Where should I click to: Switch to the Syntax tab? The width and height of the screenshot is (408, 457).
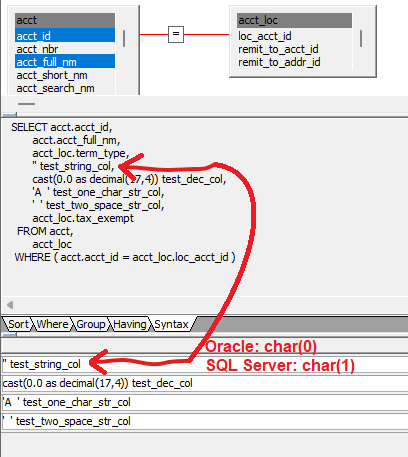pos(171,324)
